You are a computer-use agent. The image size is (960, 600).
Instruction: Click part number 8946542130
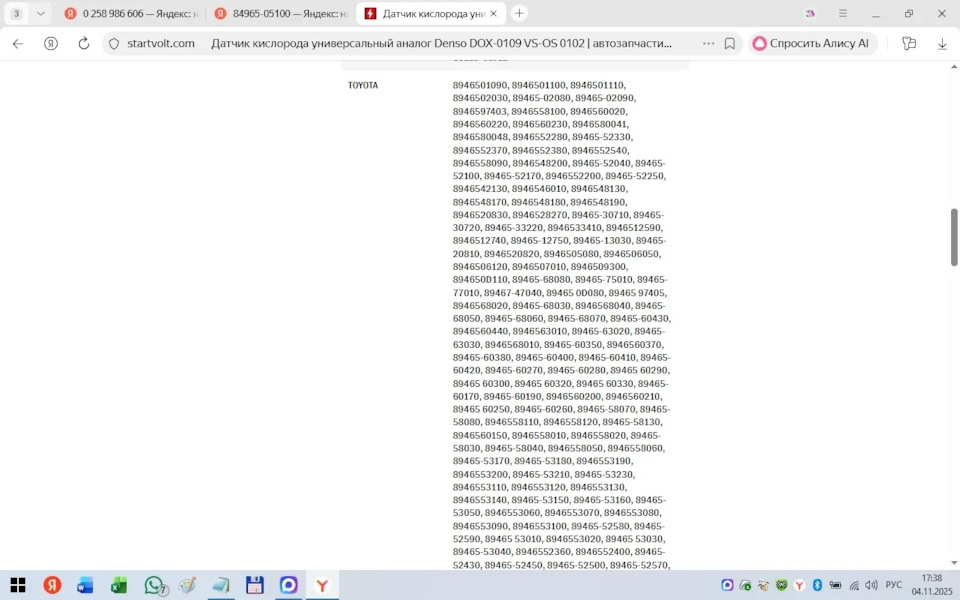(x=480, y=189)
